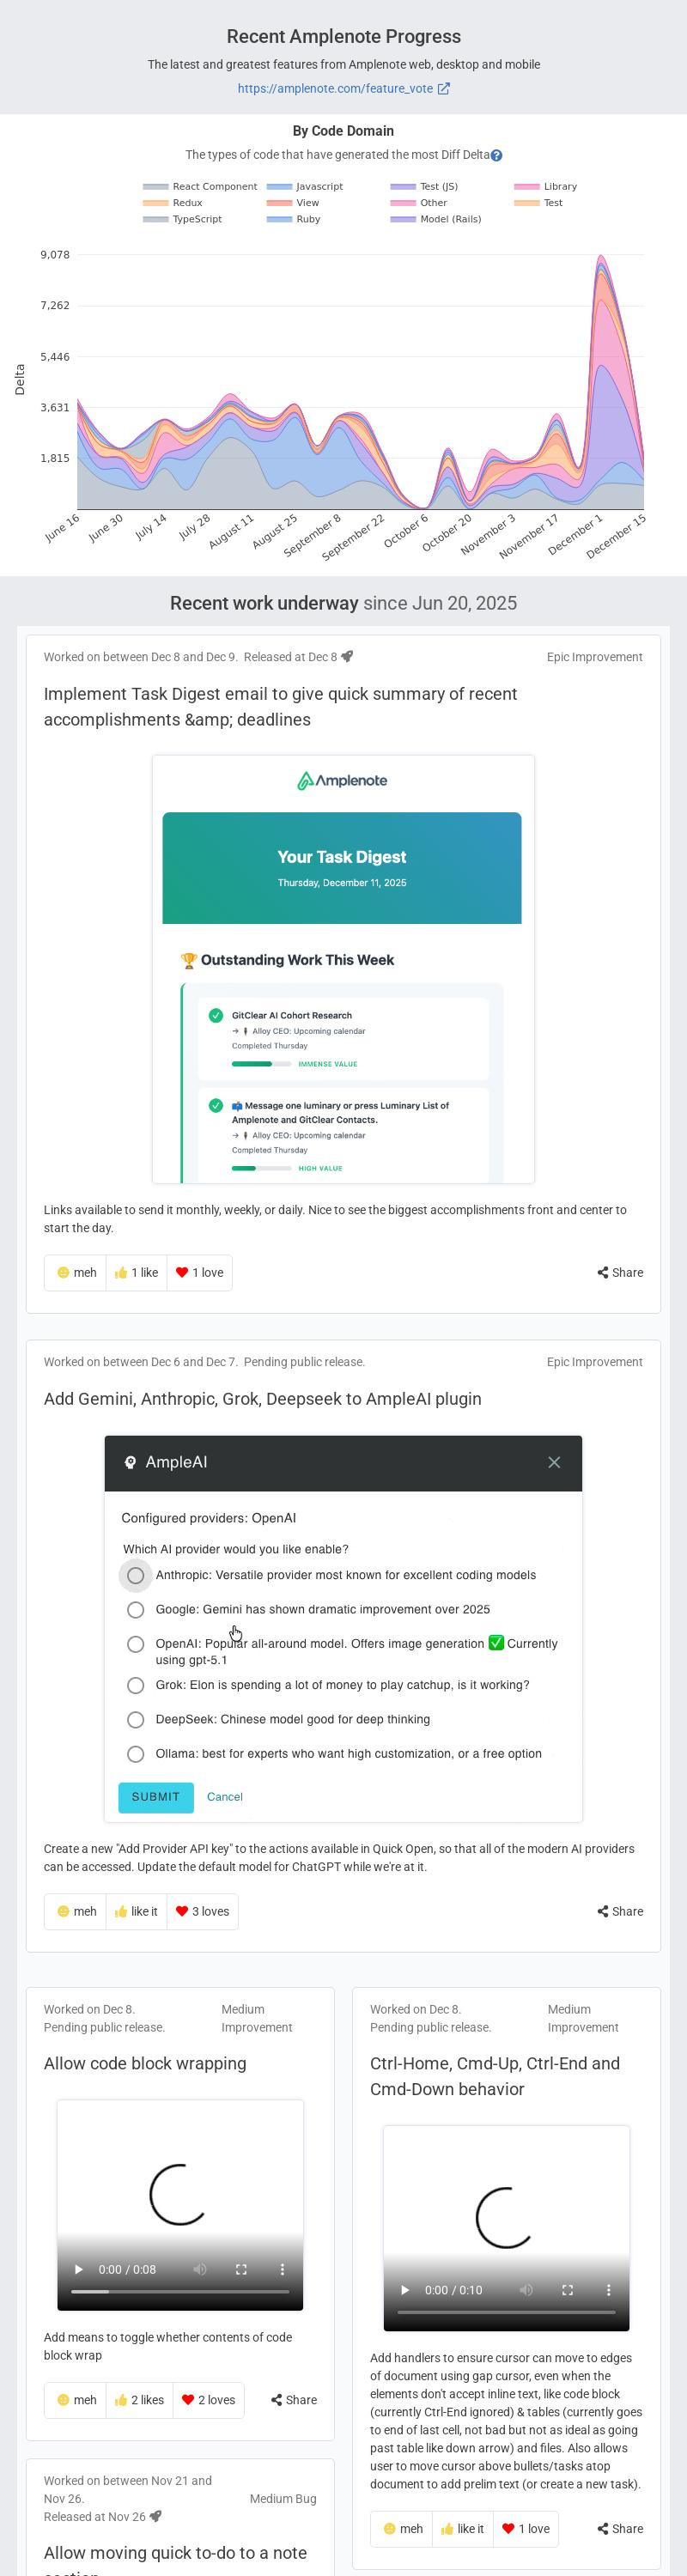This screenshot has height=2576, width=687.
Task: Click Cancel in the AmpleAI dialog
Action: pyautogui.click(x=225, y=1797)
